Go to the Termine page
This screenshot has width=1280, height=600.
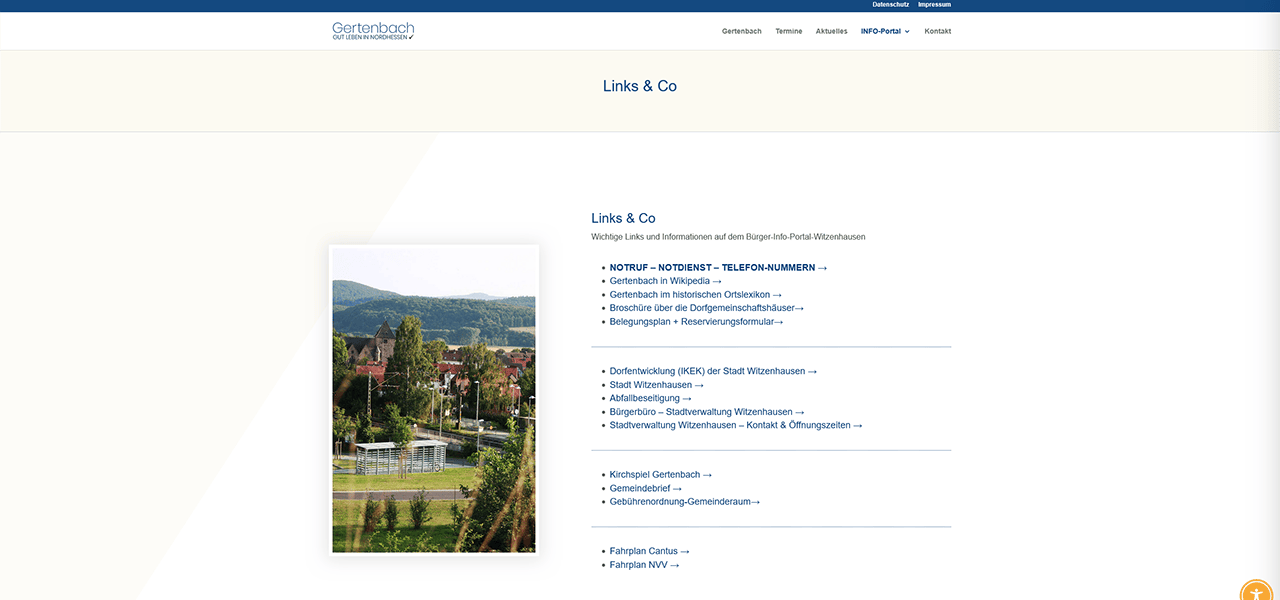click(788, 31)
